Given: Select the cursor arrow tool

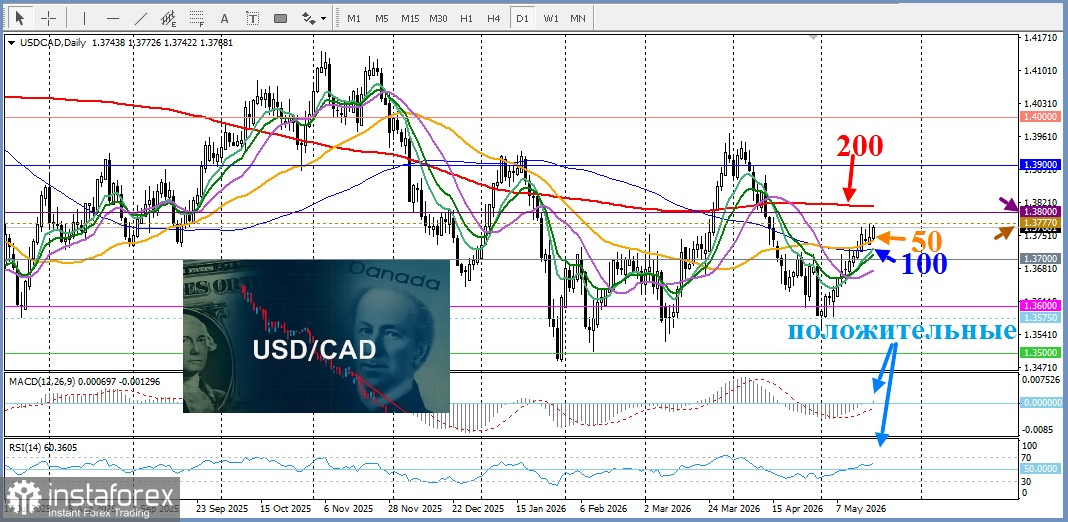Looking at the screenshot, I should click(x=20, y=18).
